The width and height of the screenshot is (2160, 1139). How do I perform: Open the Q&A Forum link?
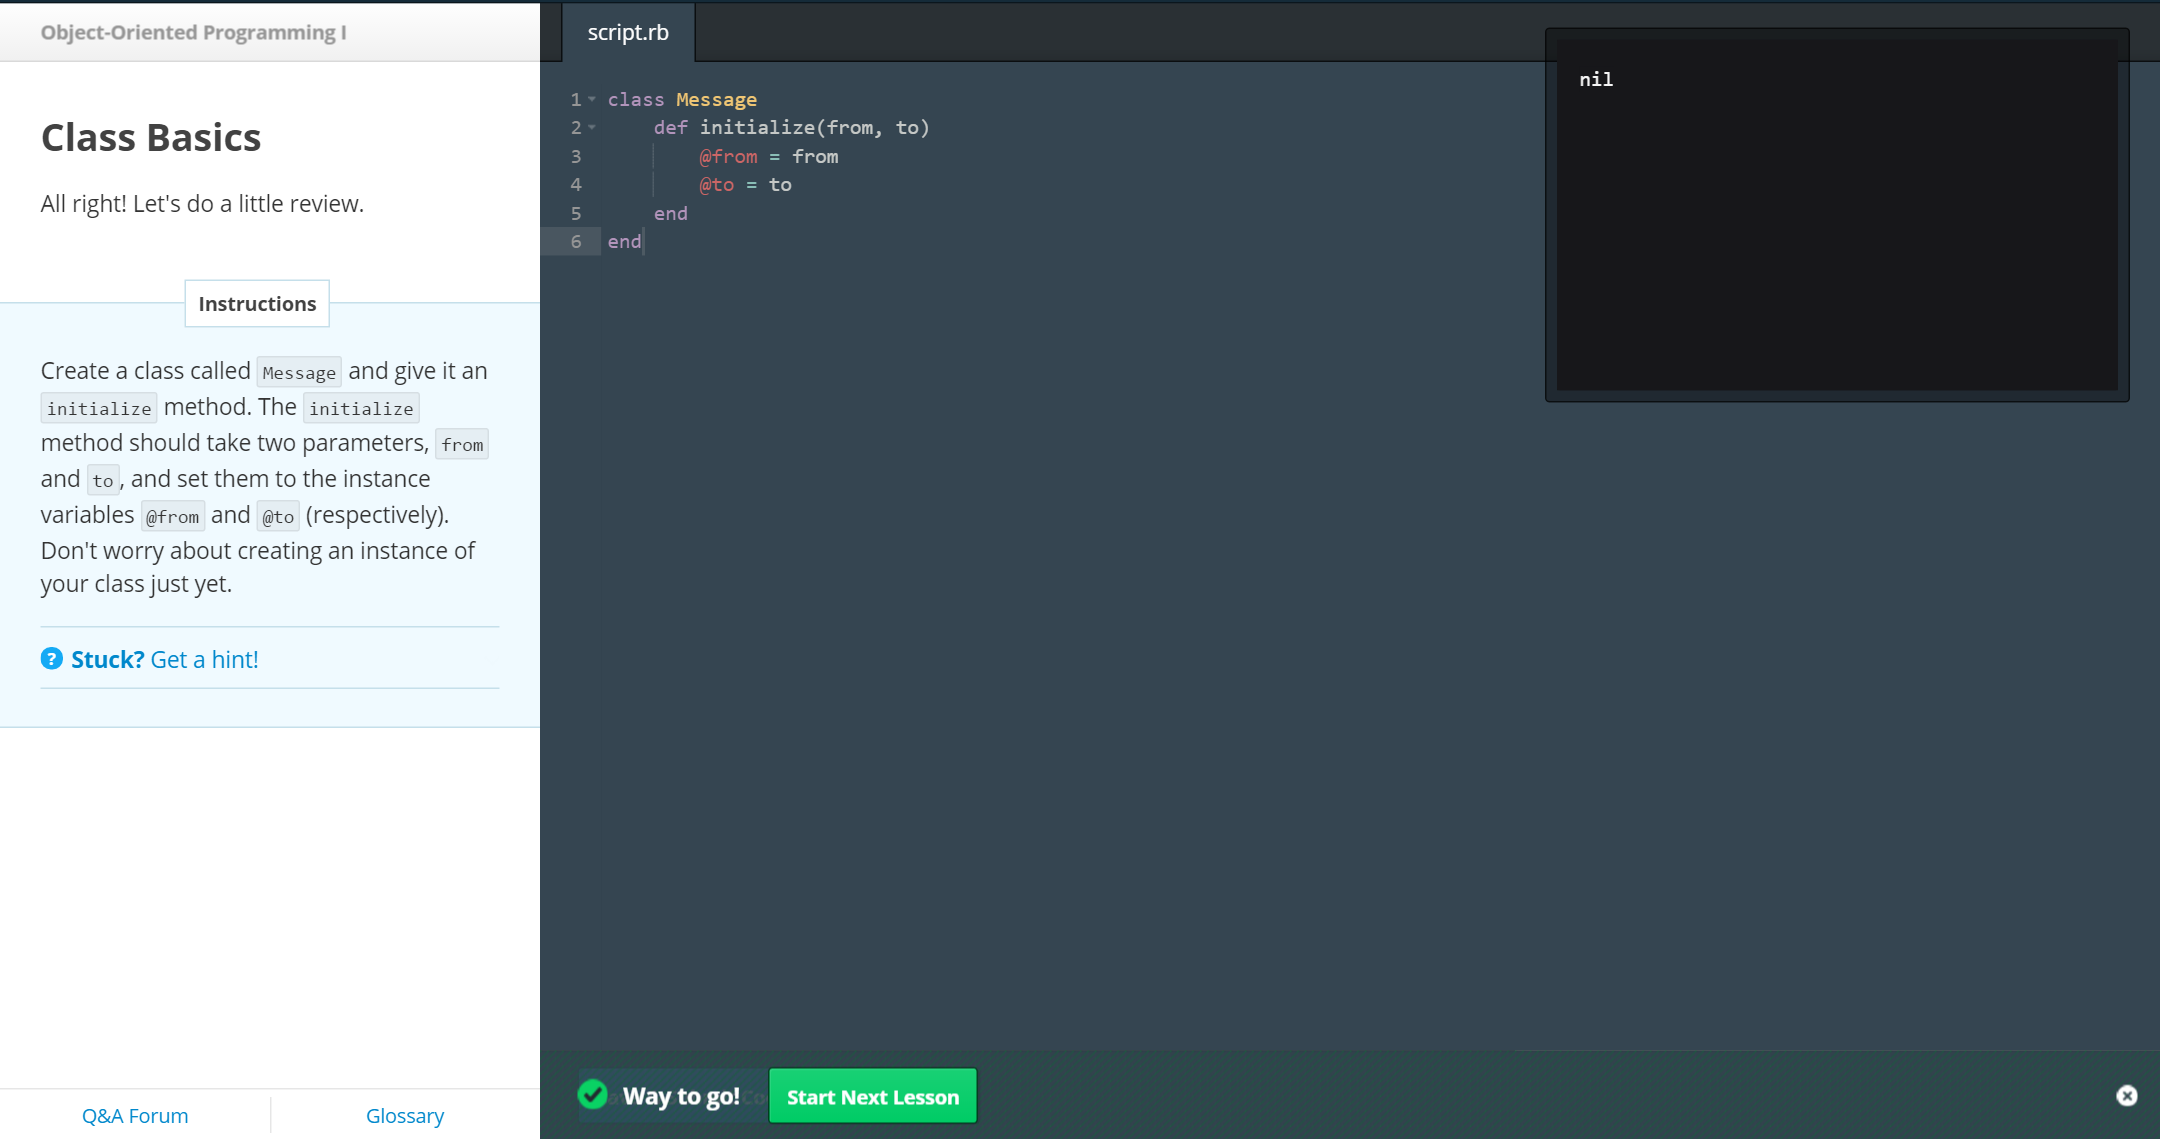135,1116
